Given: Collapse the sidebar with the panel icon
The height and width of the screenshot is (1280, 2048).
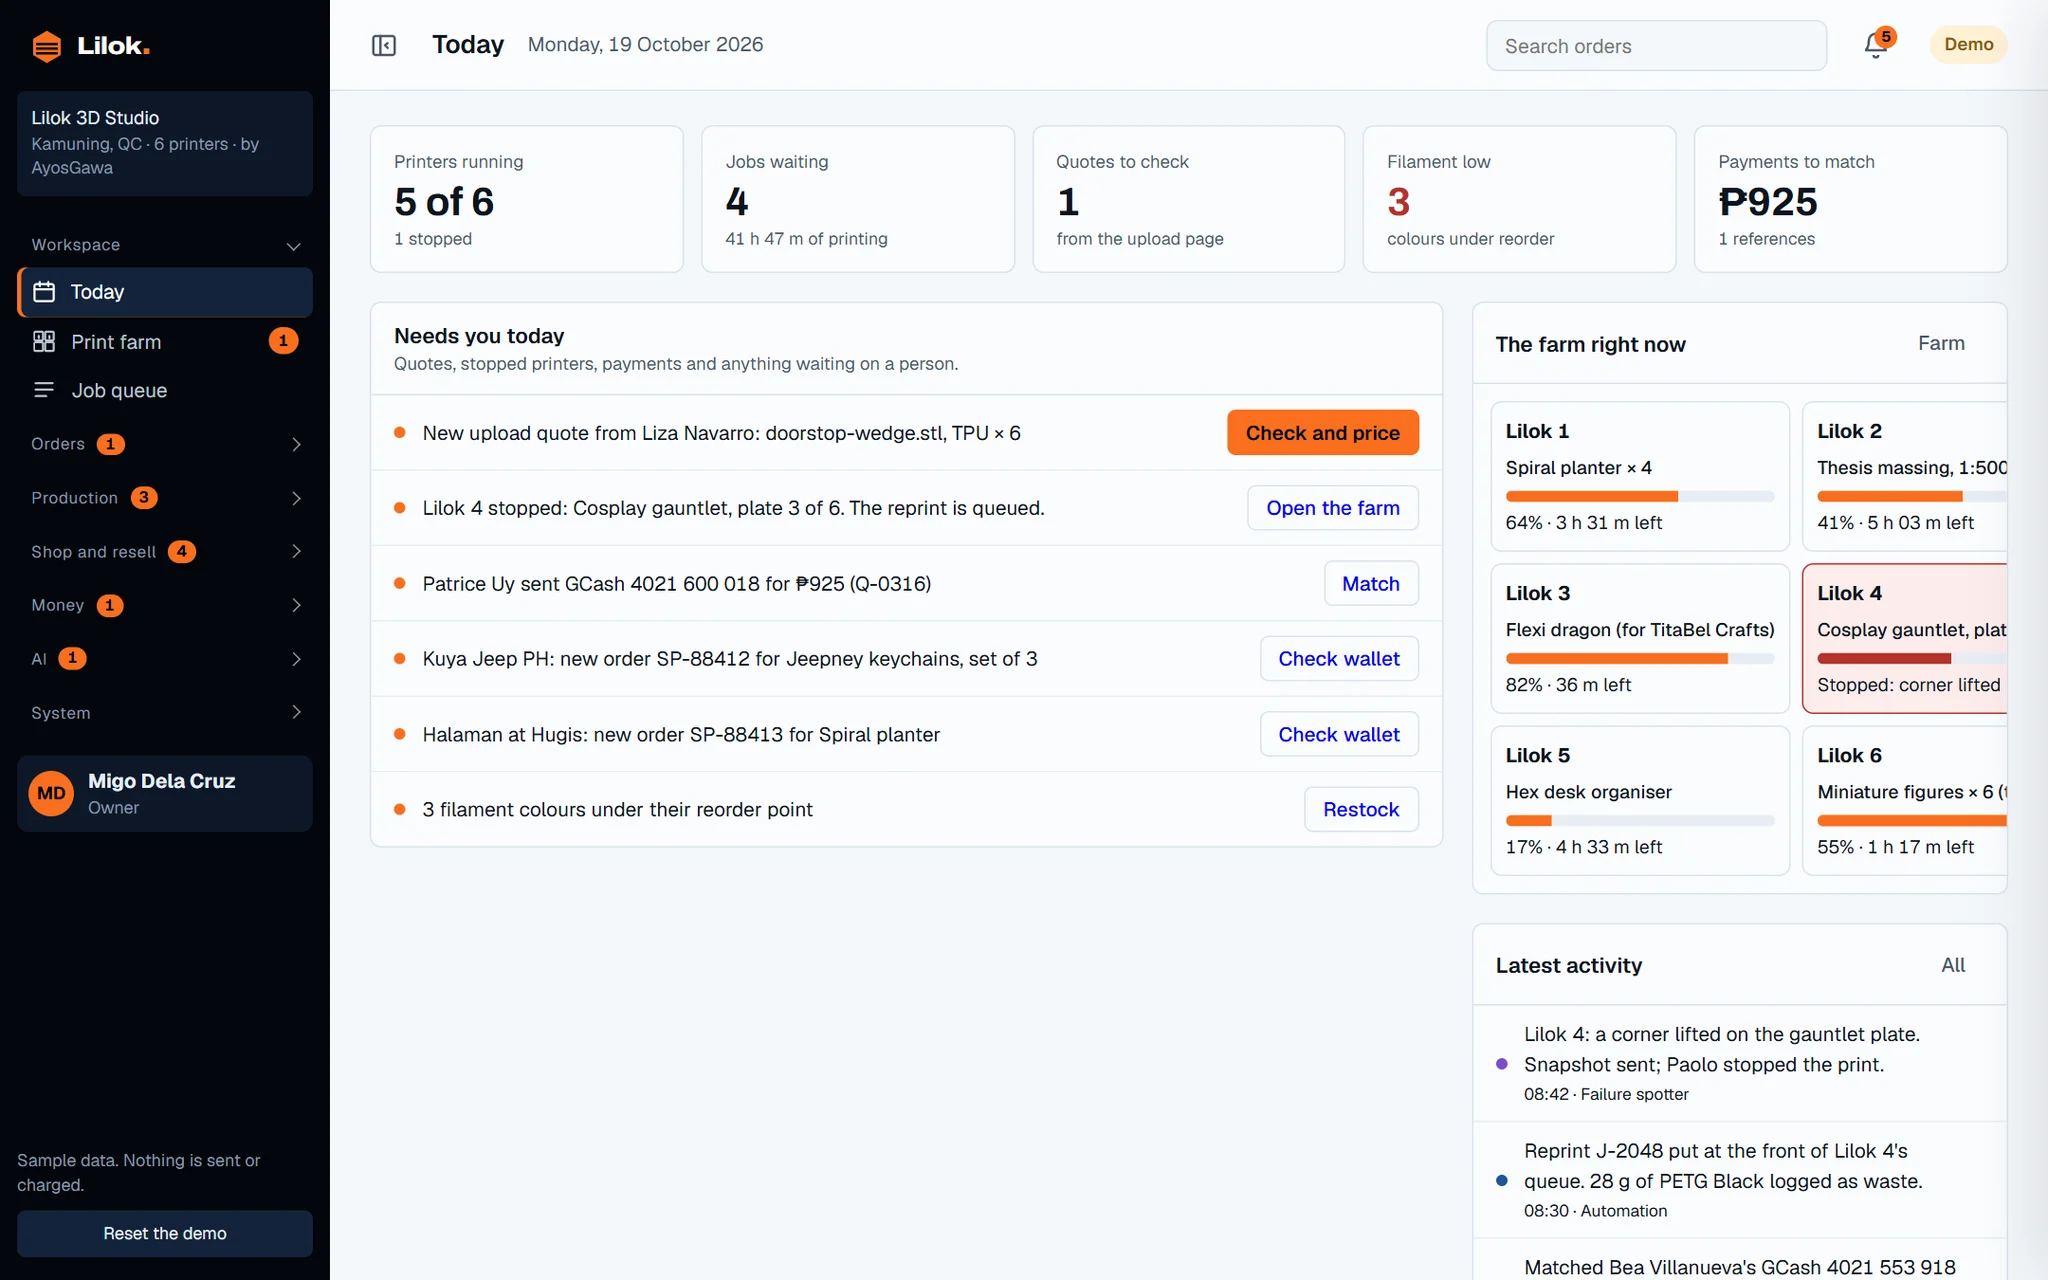Looking at the screenshot, I should pos(384,45).
